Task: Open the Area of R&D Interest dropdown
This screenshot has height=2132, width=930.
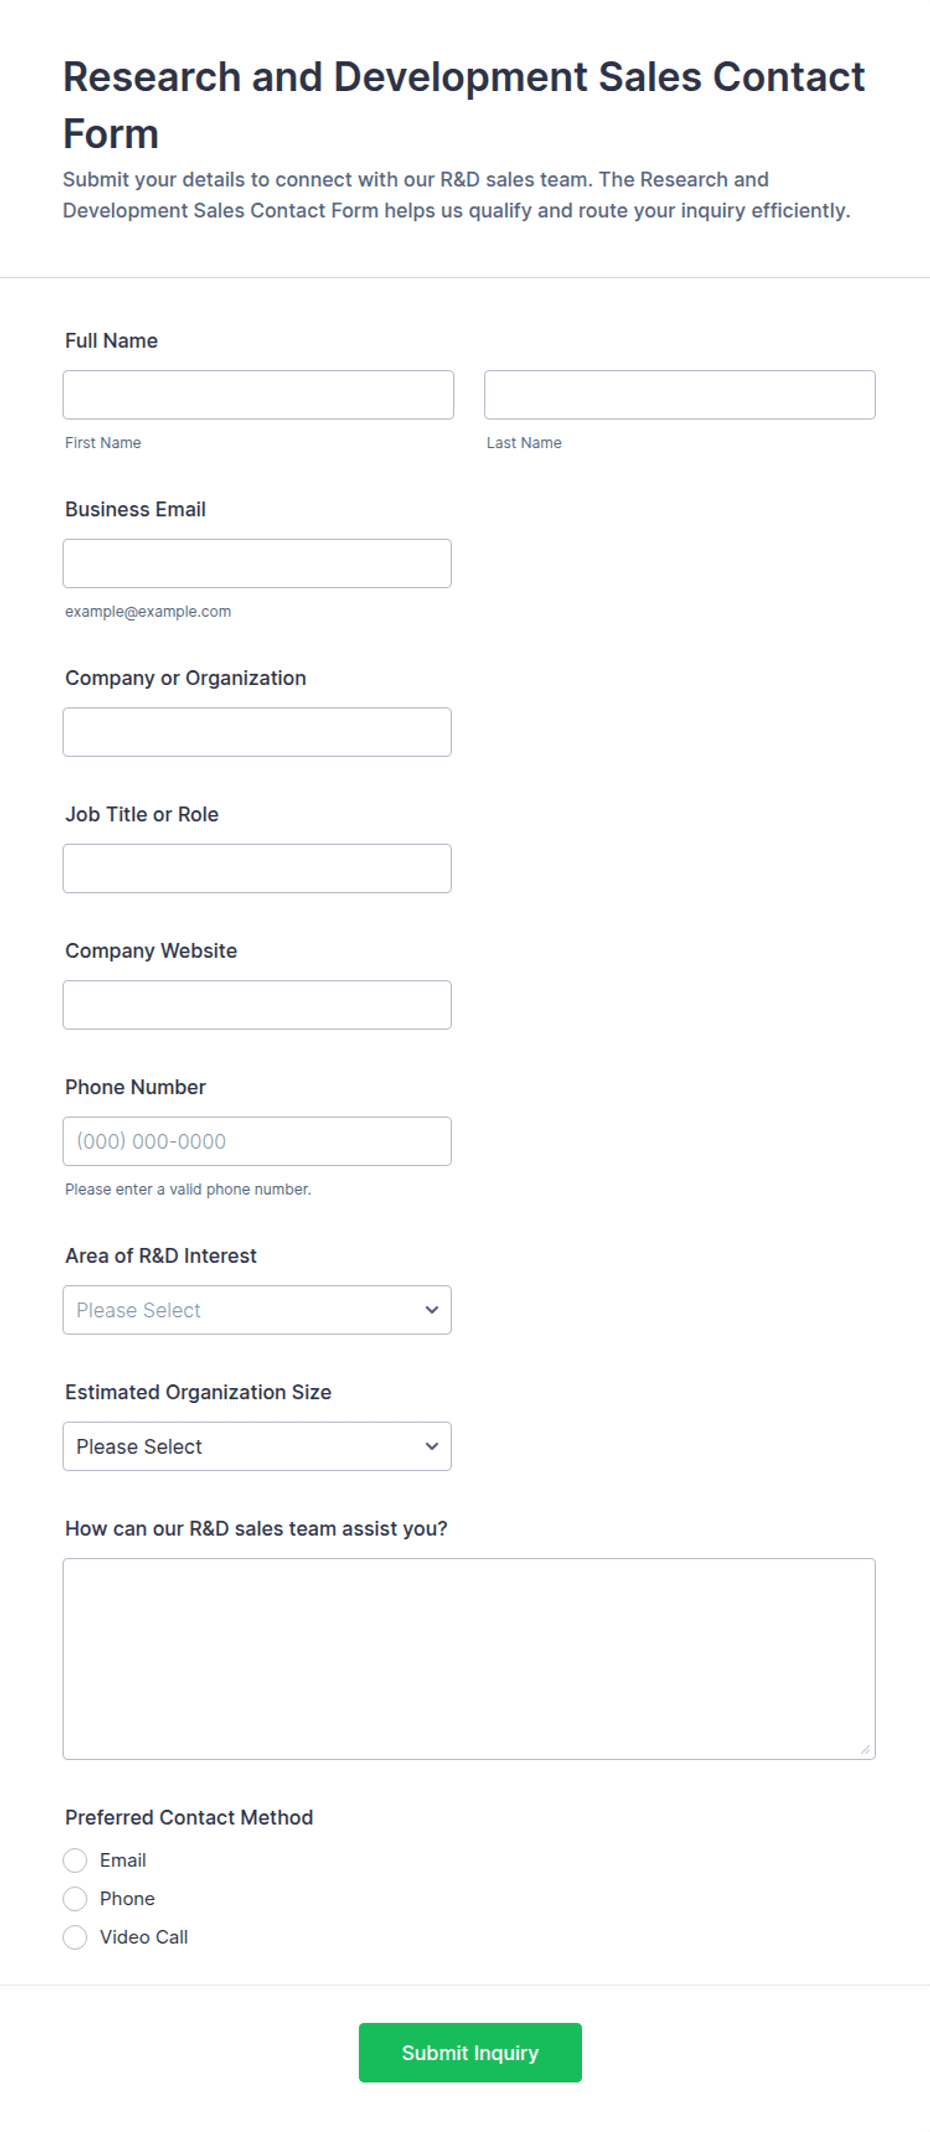Action: point(257,1310)
